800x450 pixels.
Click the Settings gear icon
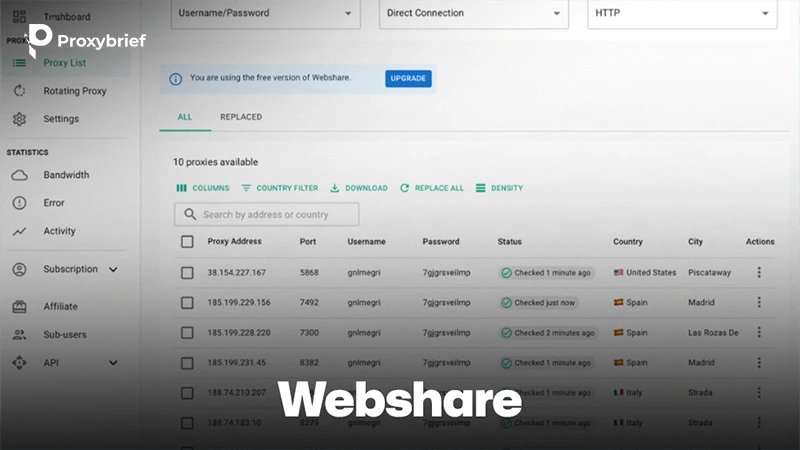click(19, 119)
